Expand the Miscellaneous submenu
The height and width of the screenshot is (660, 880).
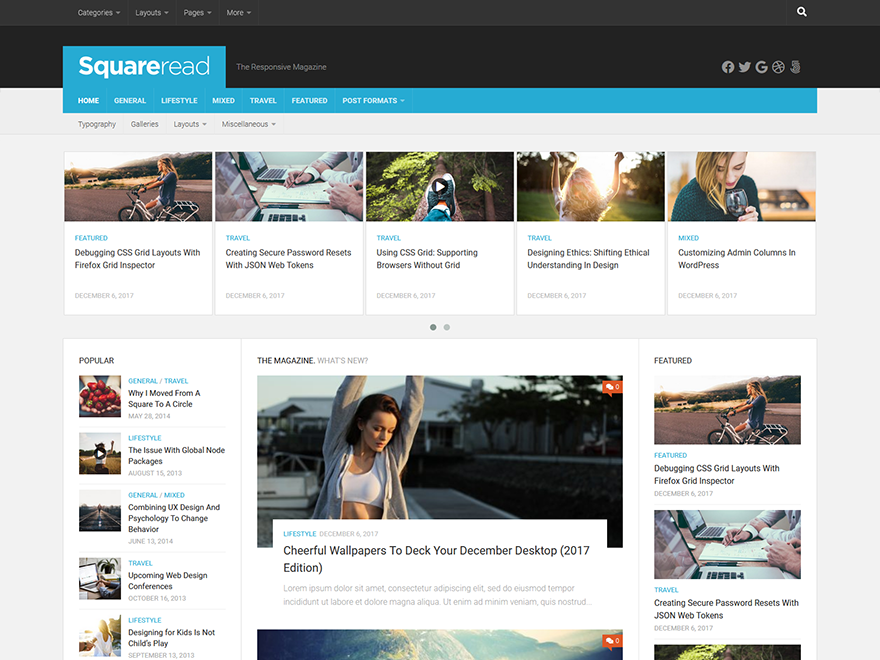point(247,124)
